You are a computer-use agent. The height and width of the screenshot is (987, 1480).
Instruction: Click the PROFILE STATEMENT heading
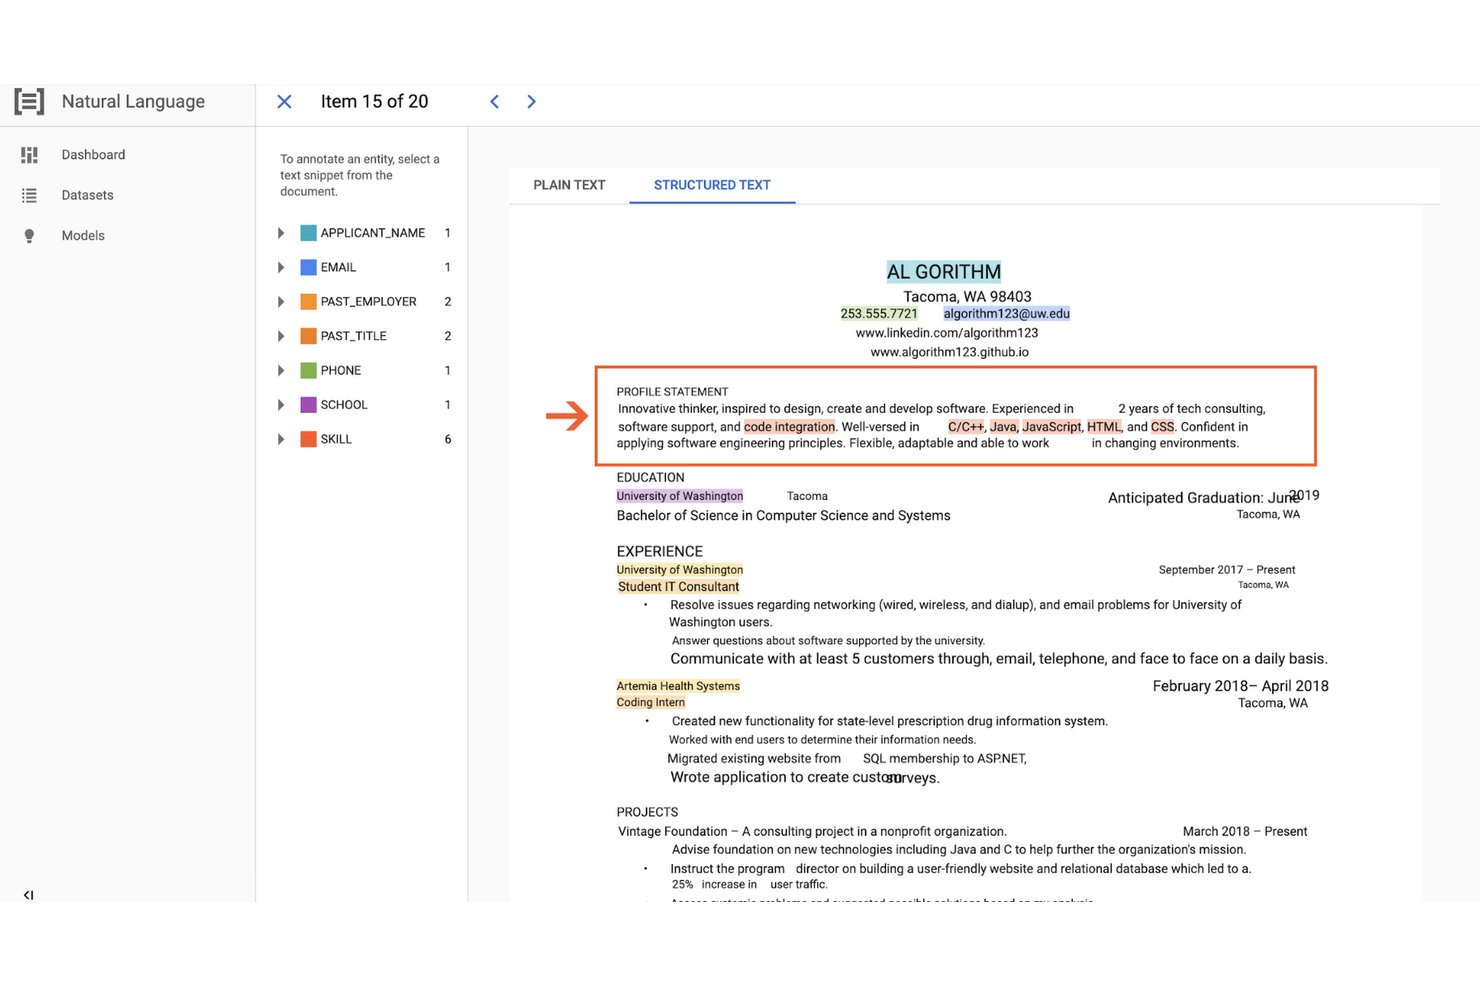point(672,392)
